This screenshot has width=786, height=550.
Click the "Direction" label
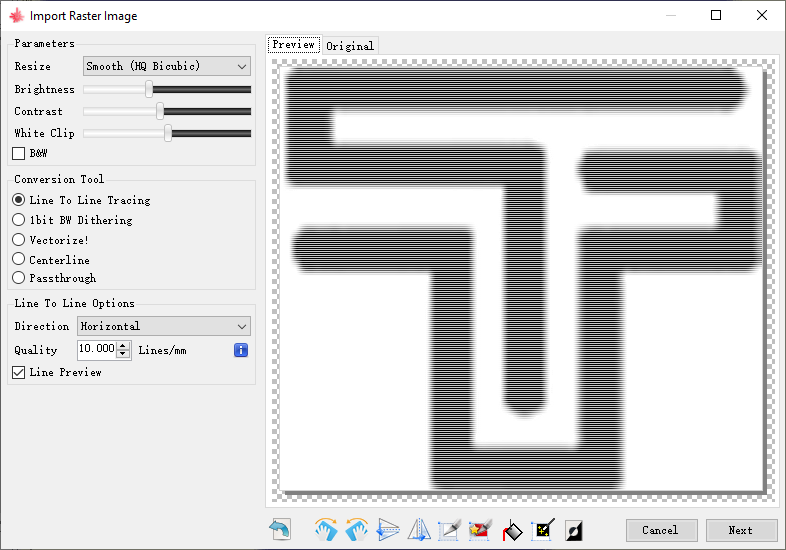(x=42, y=326)
